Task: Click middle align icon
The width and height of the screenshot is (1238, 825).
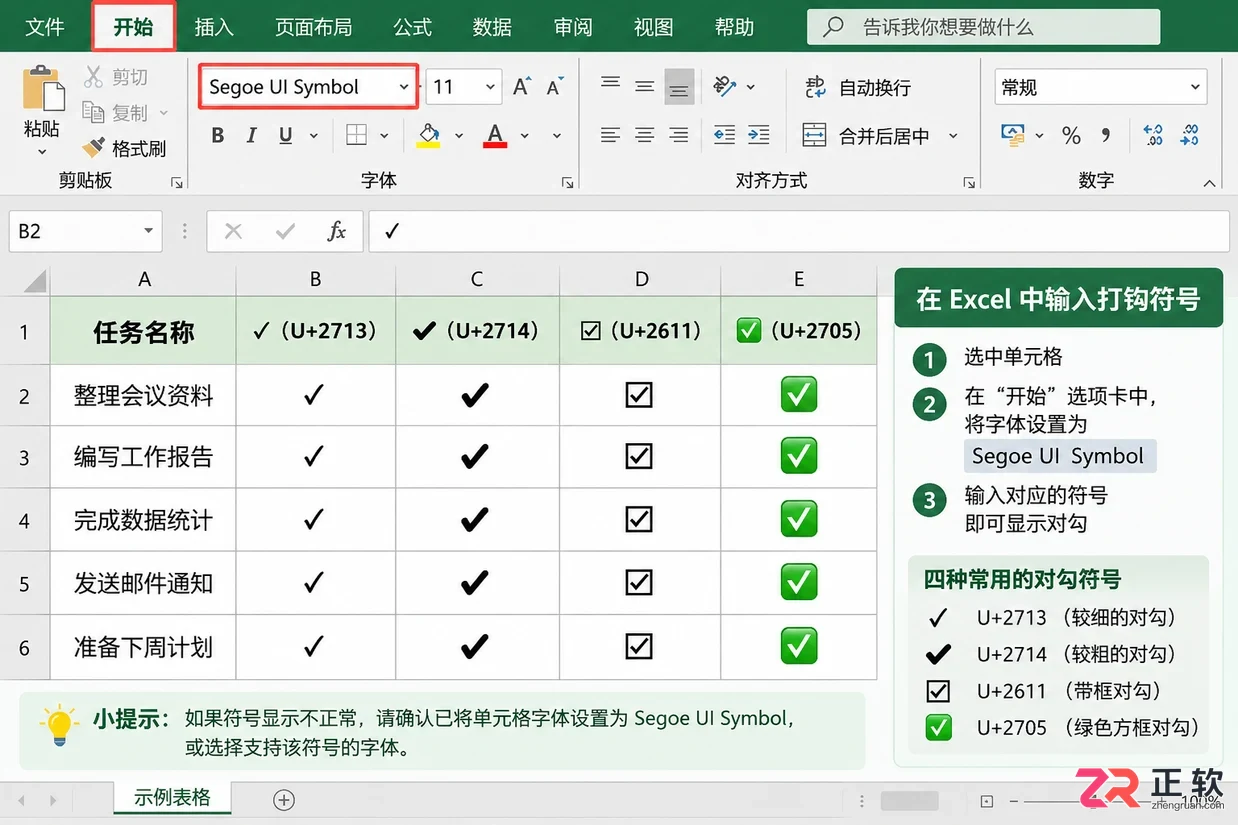Action: 645,87
